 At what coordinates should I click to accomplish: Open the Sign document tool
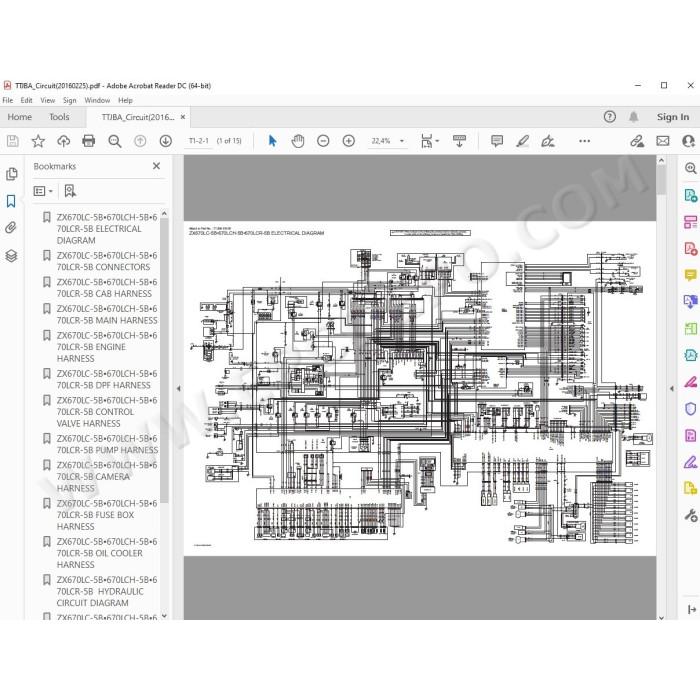tap(548, 141)
